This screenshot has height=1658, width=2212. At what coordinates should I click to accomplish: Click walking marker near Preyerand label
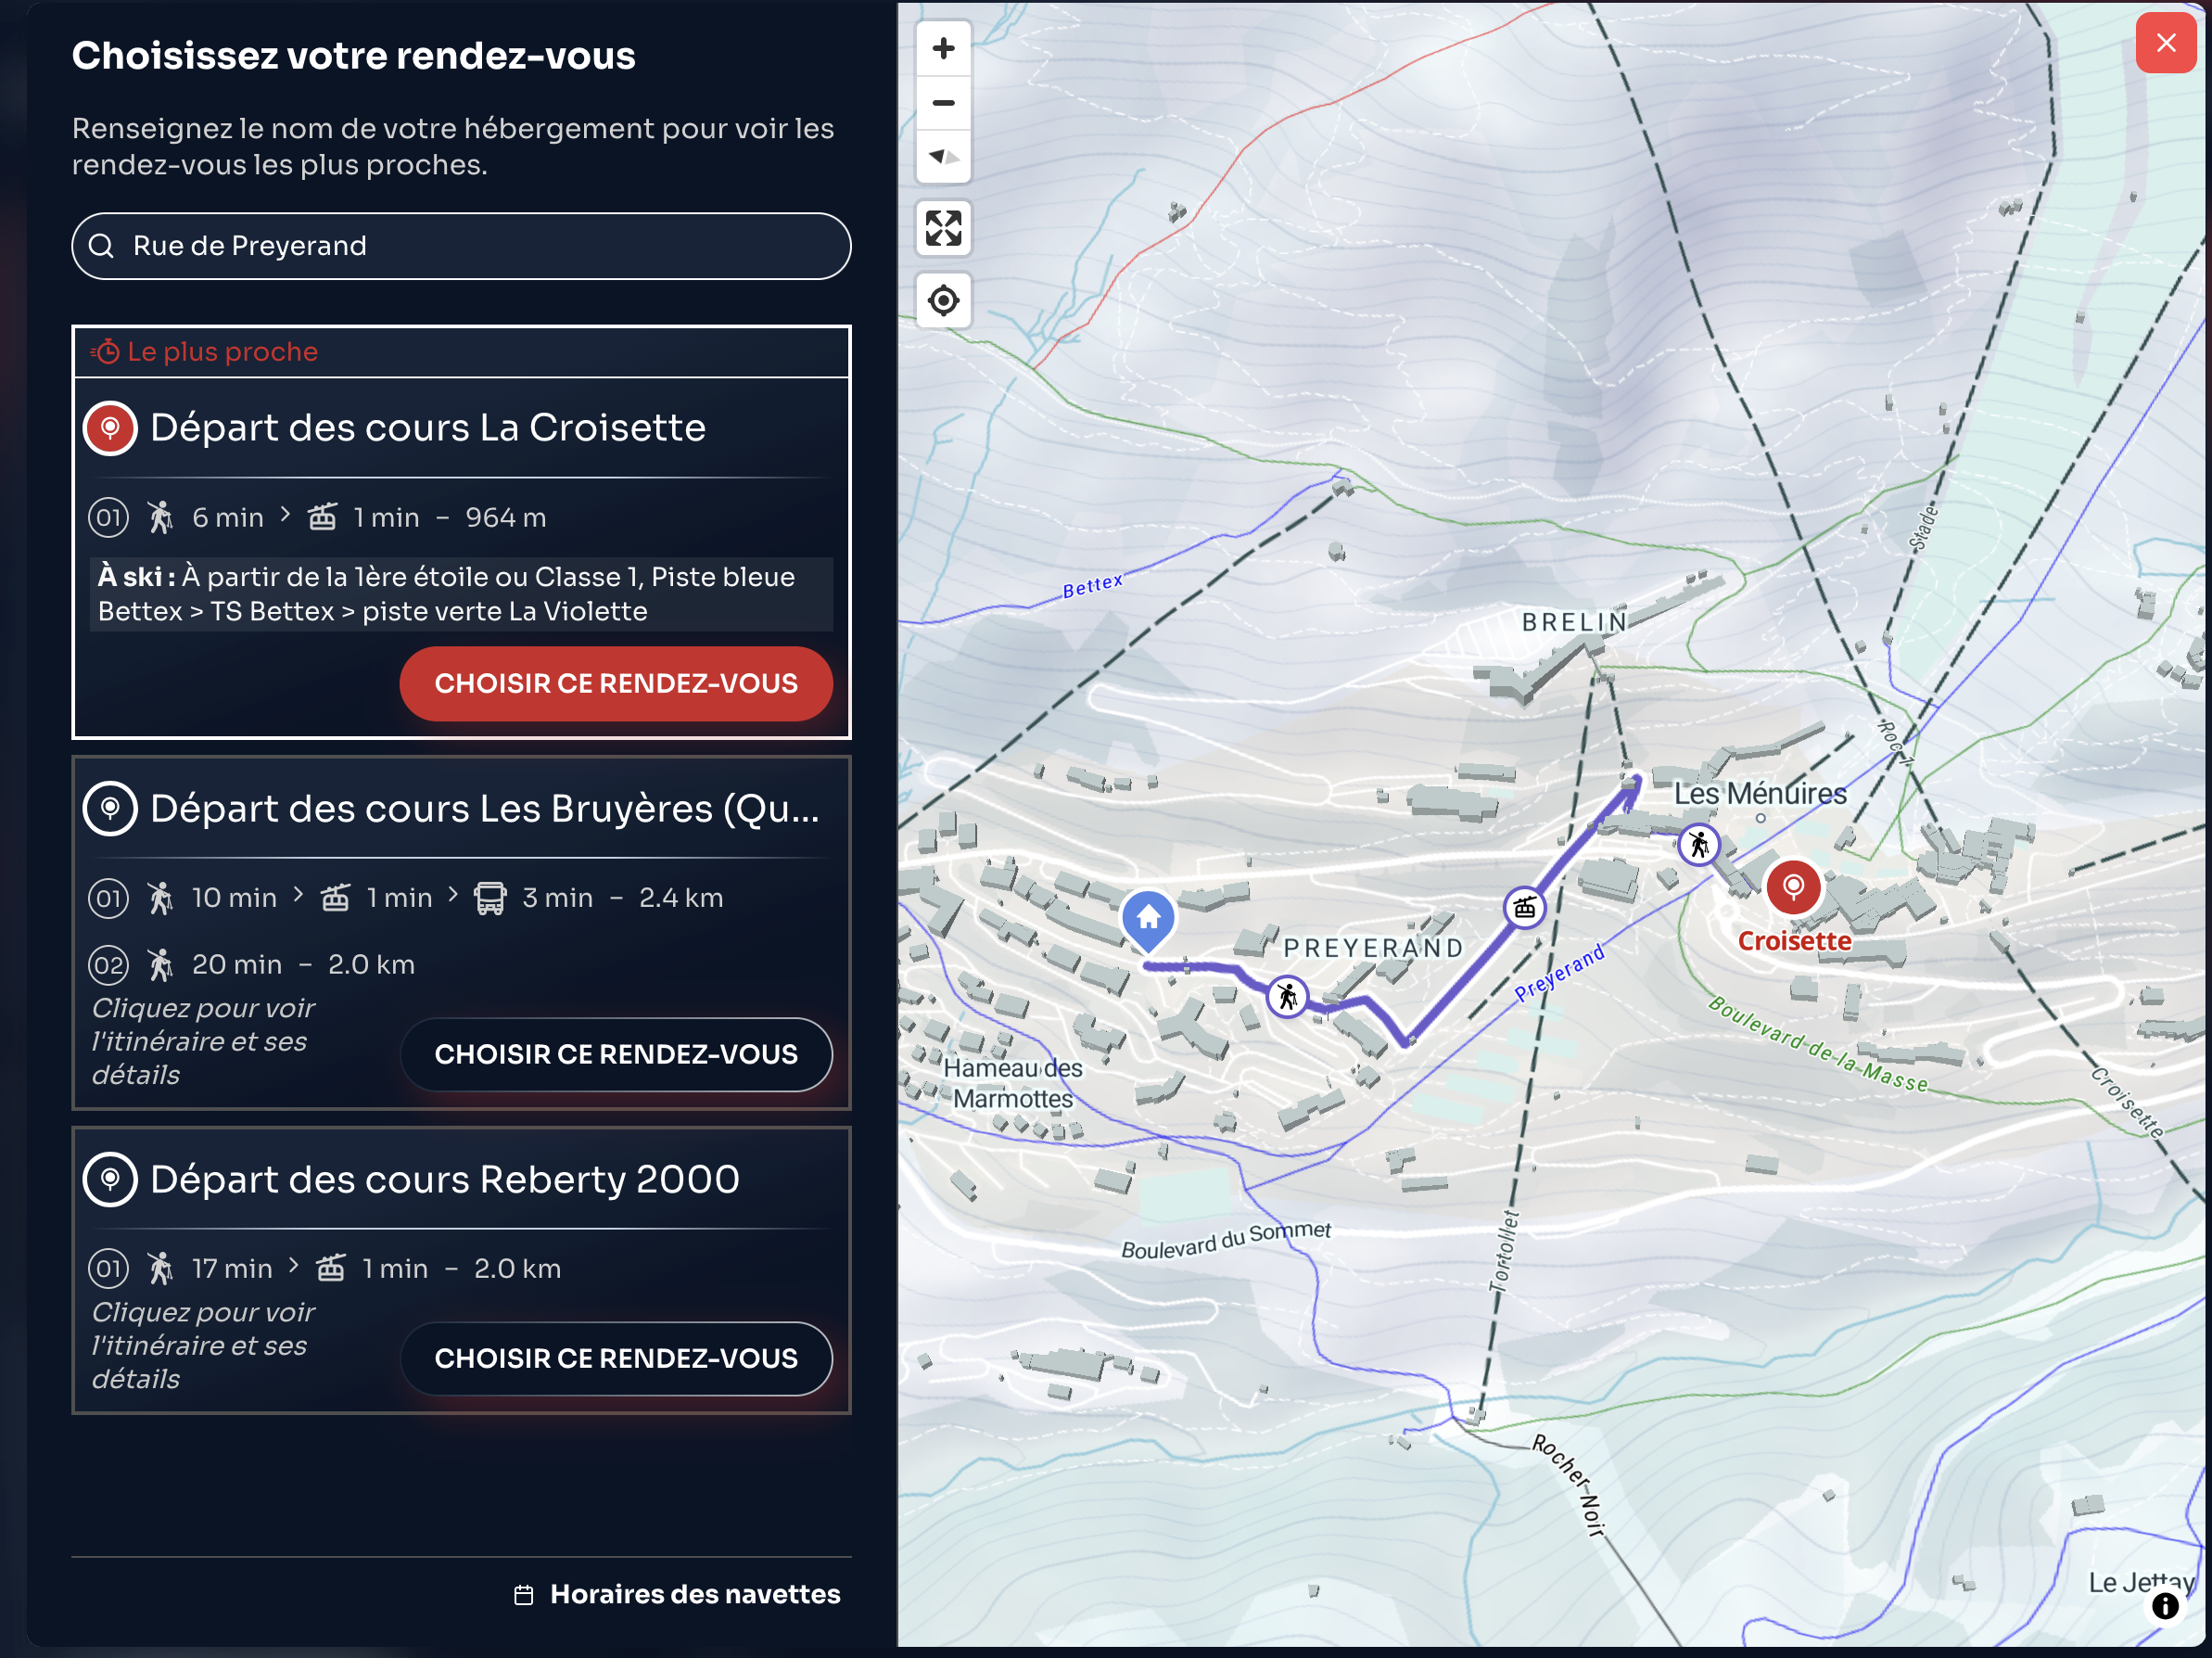pos(1287,996)
